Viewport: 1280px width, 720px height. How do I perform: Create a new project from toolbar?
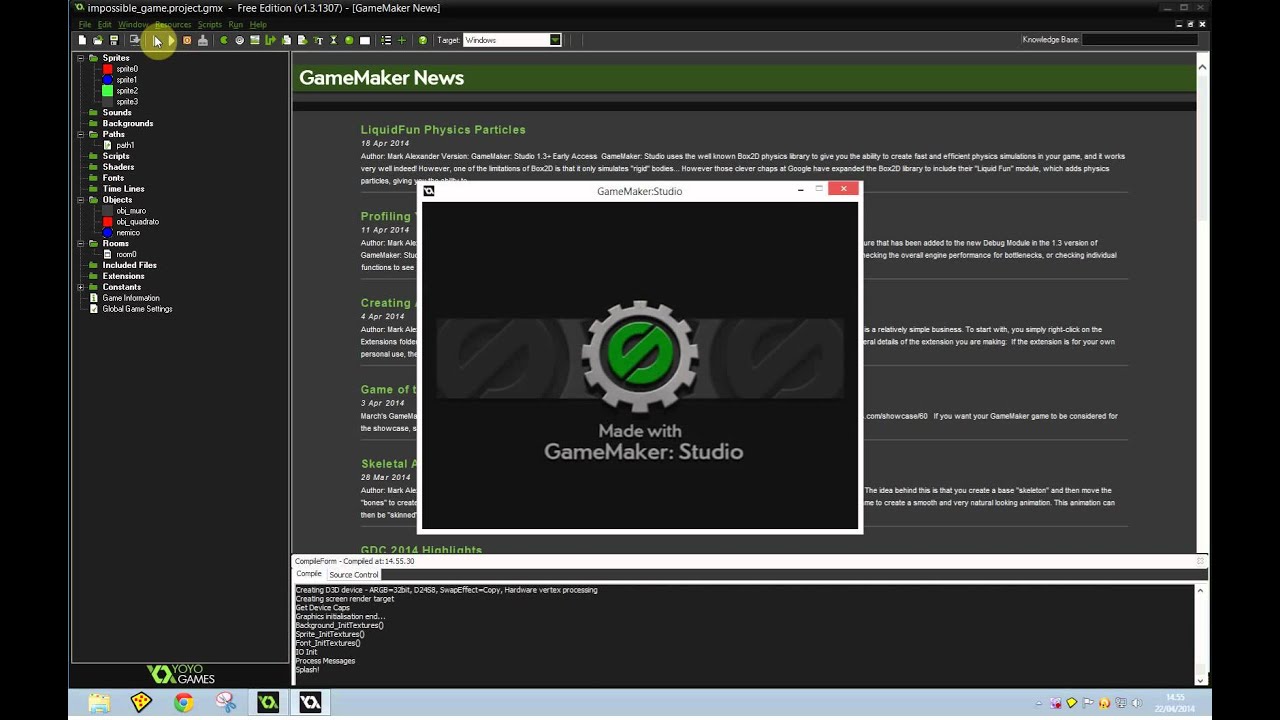coord(82,40)
